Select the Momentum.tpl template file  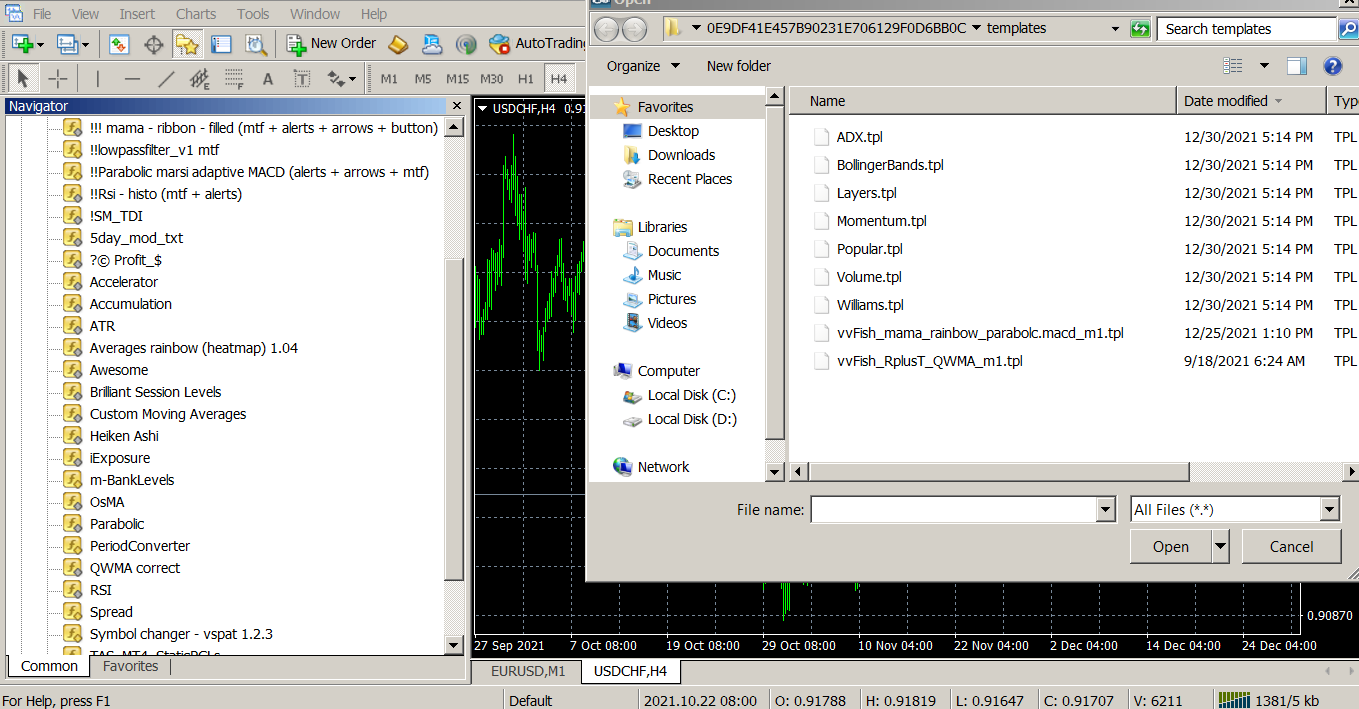pos(881,221)
